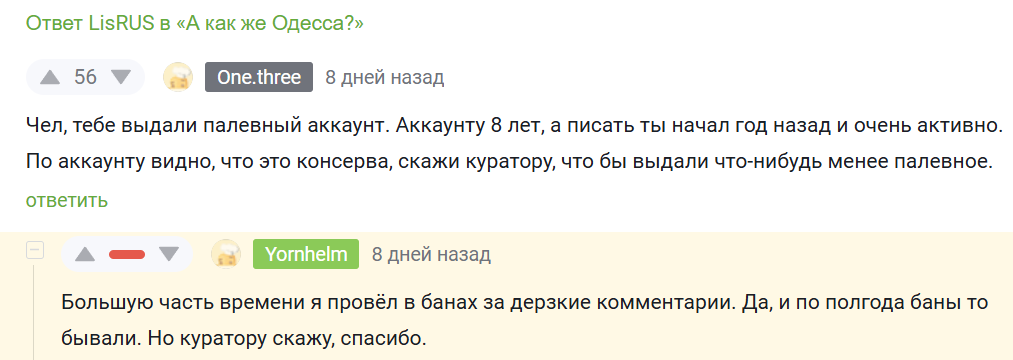The width and height of the screenshot is (1013, 360).
Task: Click the reply text starting 'Большую часть времени'
Action: [x=525, y=320]
